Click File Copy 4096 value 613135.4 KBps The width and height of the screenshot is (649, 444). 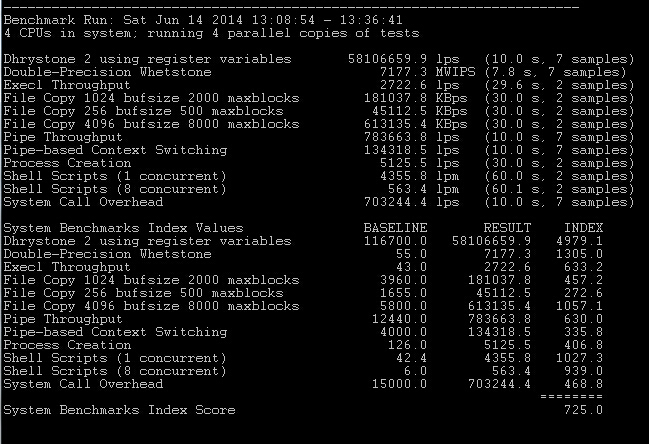point(416,124)
